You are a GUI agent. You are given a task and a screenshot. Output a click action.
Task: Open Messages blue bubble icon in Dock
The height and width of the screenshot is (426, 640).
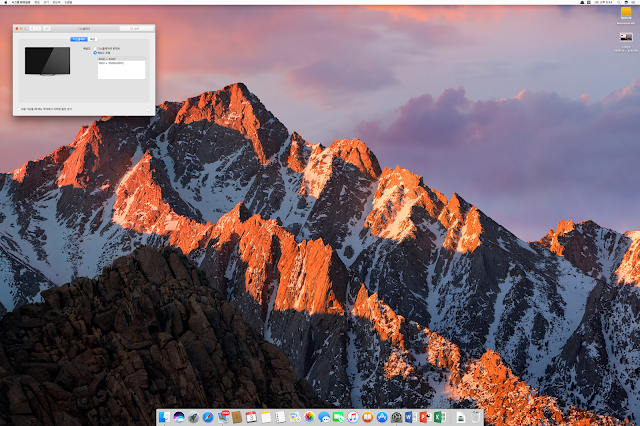point(324,417)
